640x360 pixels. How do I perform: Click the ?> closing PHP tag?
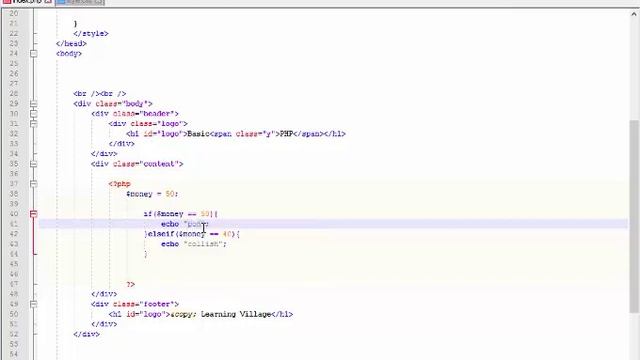[x=130, y=284]
